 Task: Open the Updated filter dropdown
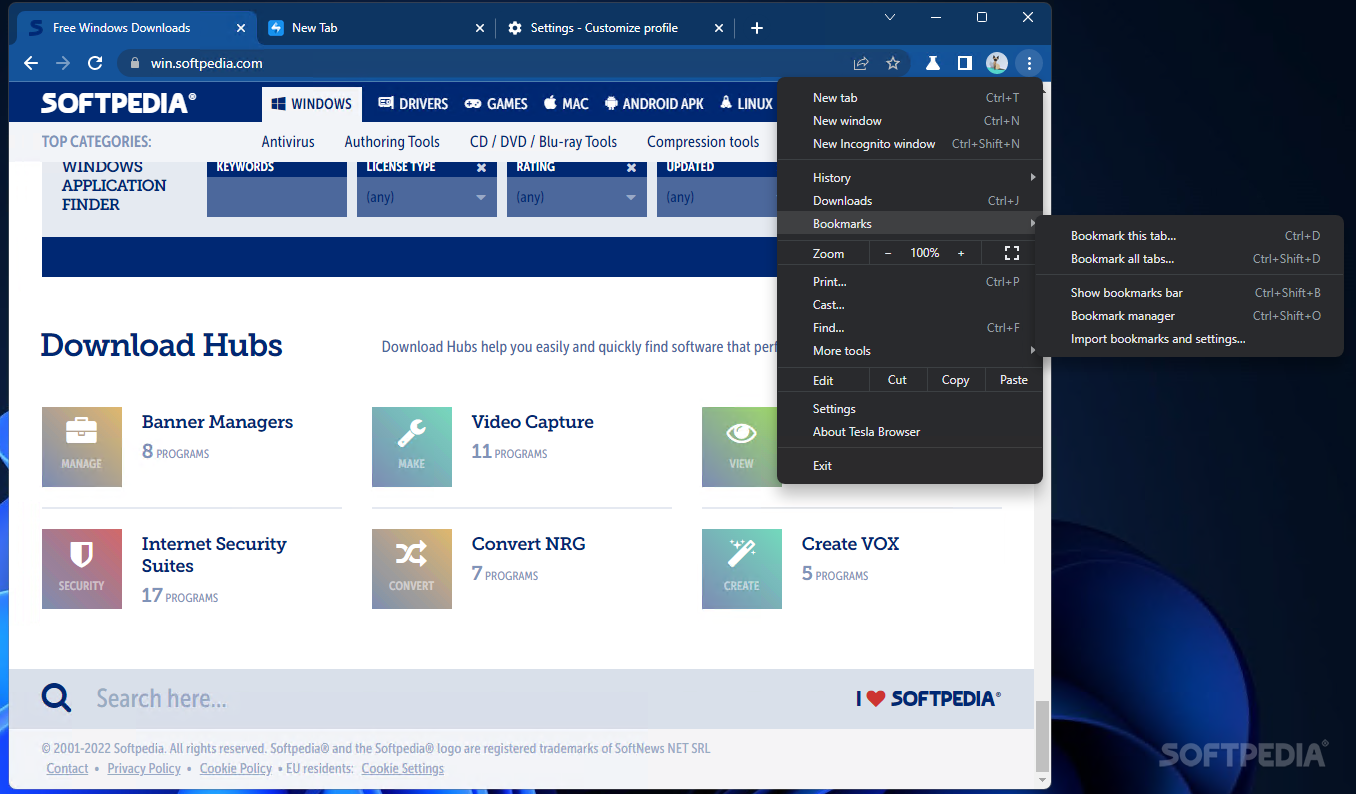pyautogui.click(x=718, y=197)
